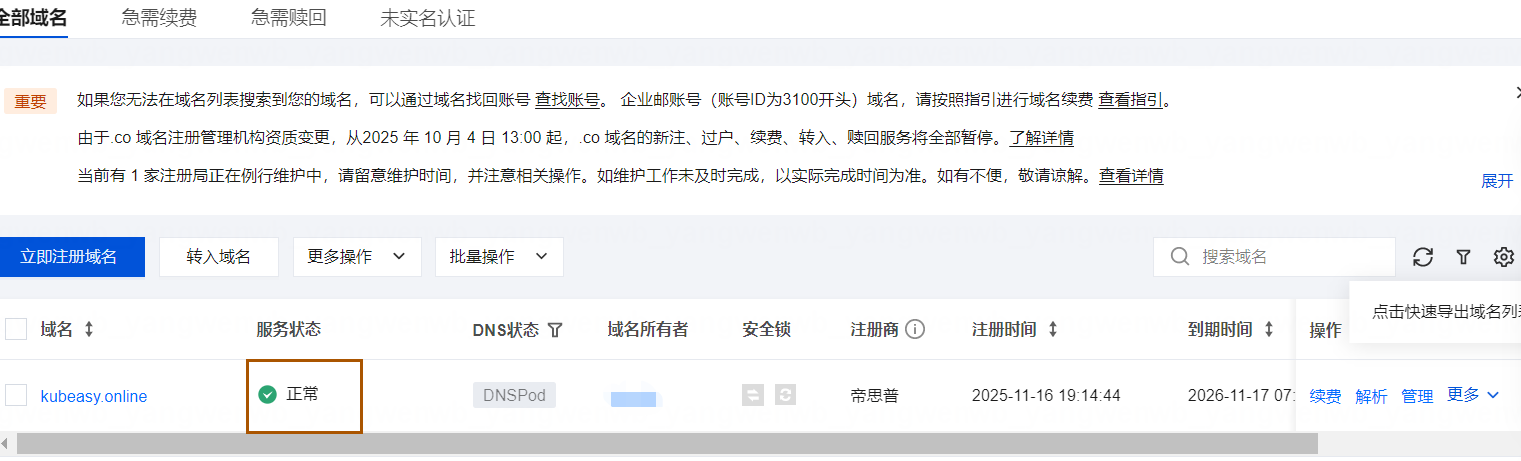Click the transfer lock icon for kubeasy.online
The height and width of the screenshot is (461, 1521).
pos(753,395)
